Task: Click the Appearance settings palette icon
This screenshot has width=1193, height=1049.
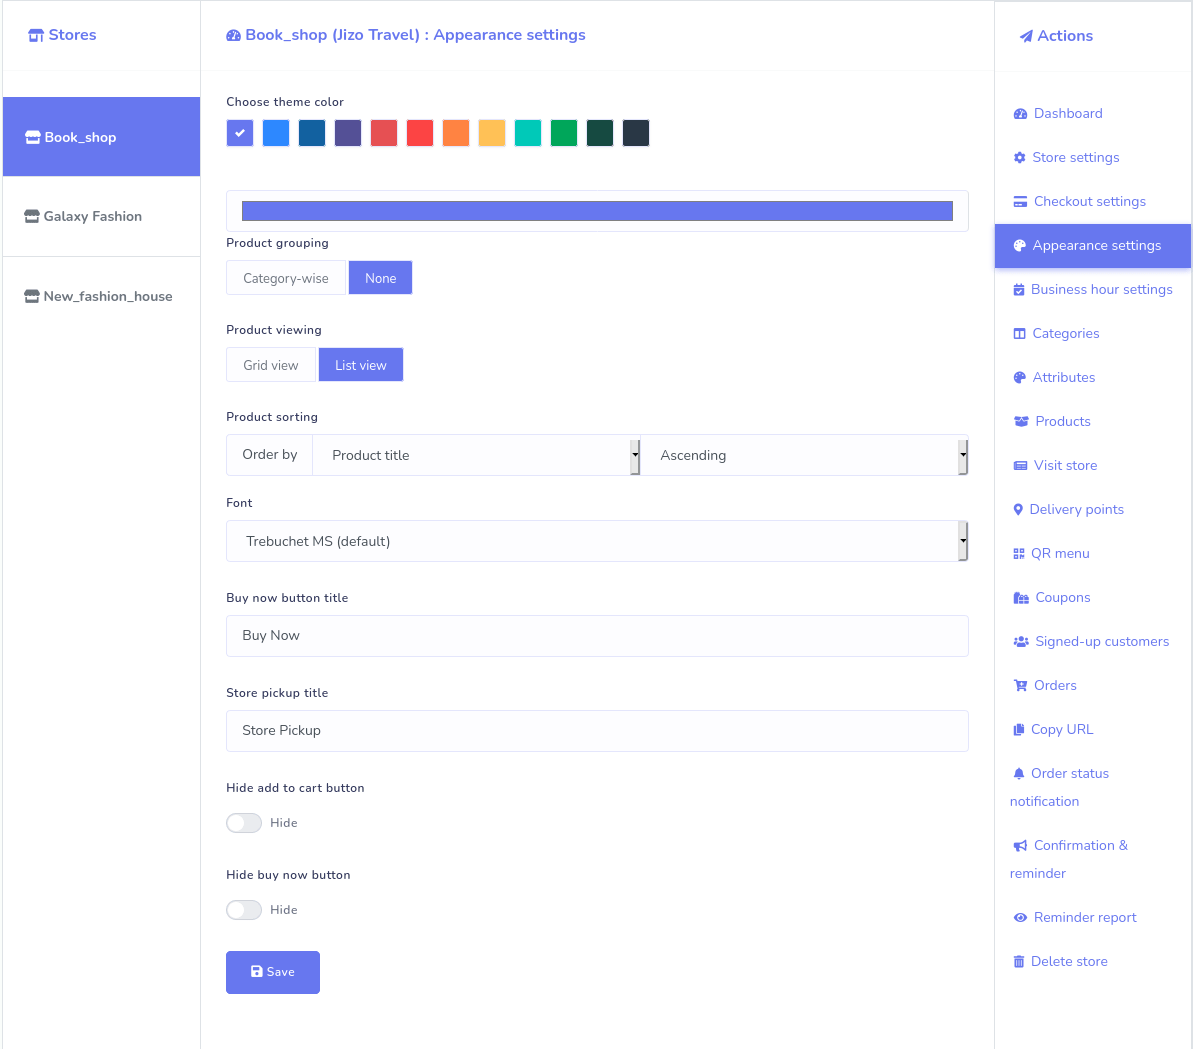Action: (x=1020, y=246)
